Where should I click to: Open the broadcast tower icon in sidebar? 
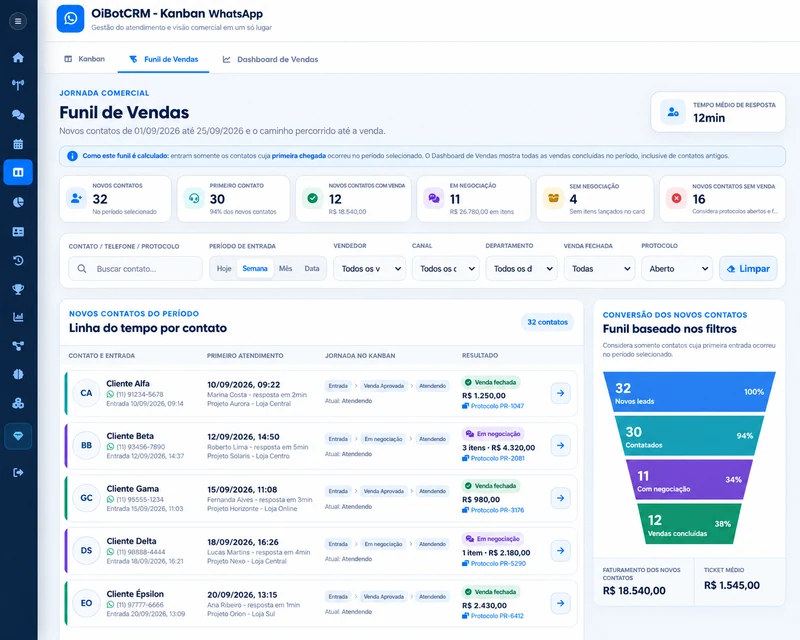click(18, 85)
